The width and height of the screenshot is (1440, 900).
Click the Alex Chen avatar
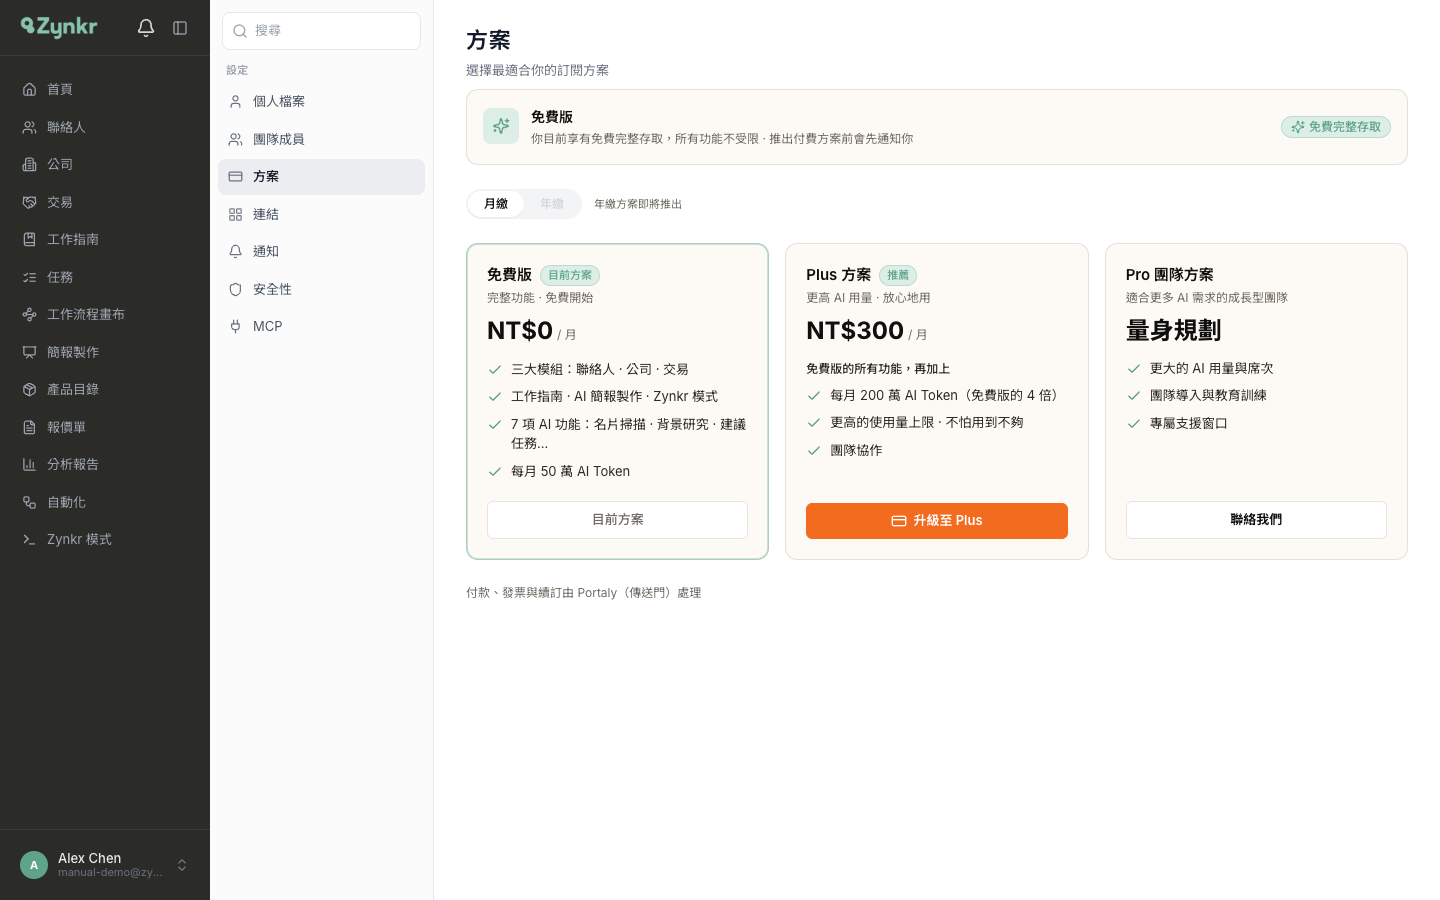tap(34, 865)
